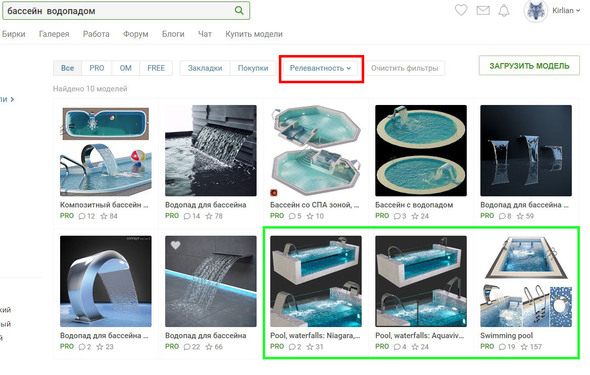Open messages envelope icon
The height and width of the screenshot is (375, 590).
483,11
